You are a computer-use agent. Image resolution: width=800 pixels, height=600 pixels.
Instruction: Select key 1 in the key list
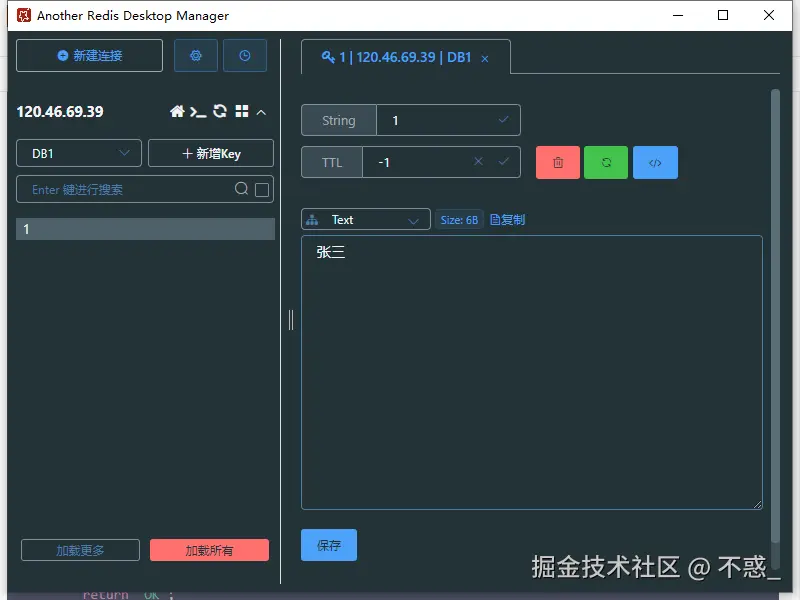pyautogui.click(x=145, y=229)
